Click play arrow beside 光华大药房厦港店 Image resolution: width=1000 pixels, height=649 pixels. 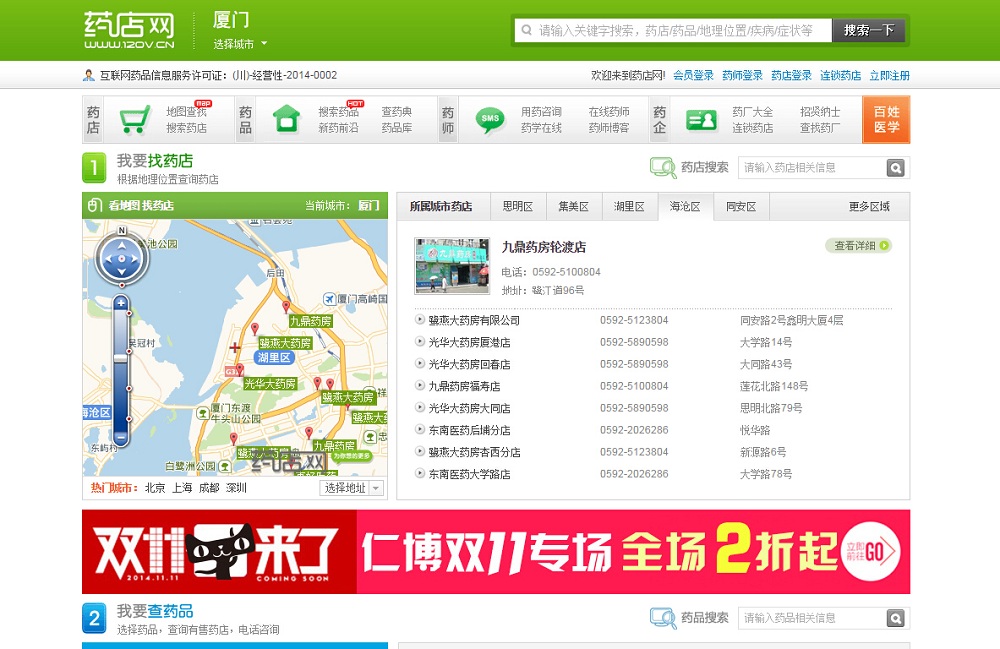419,342
